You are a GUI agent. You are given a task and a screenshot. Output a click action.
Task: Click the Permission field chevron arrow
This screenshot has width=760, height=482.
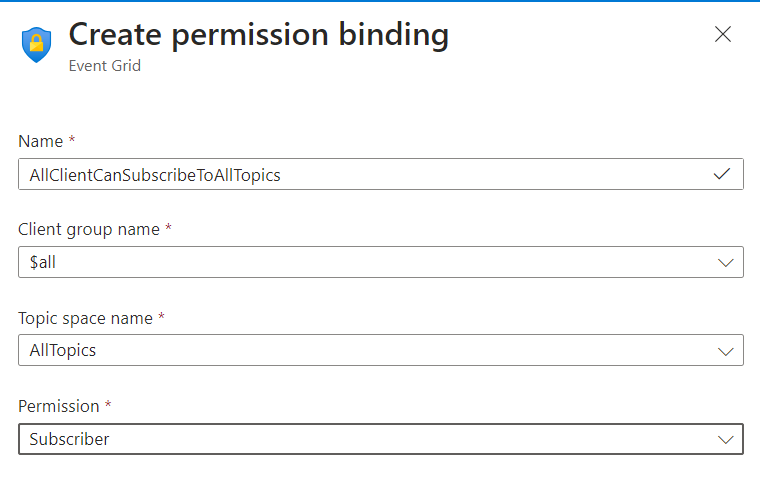point(726,439)
